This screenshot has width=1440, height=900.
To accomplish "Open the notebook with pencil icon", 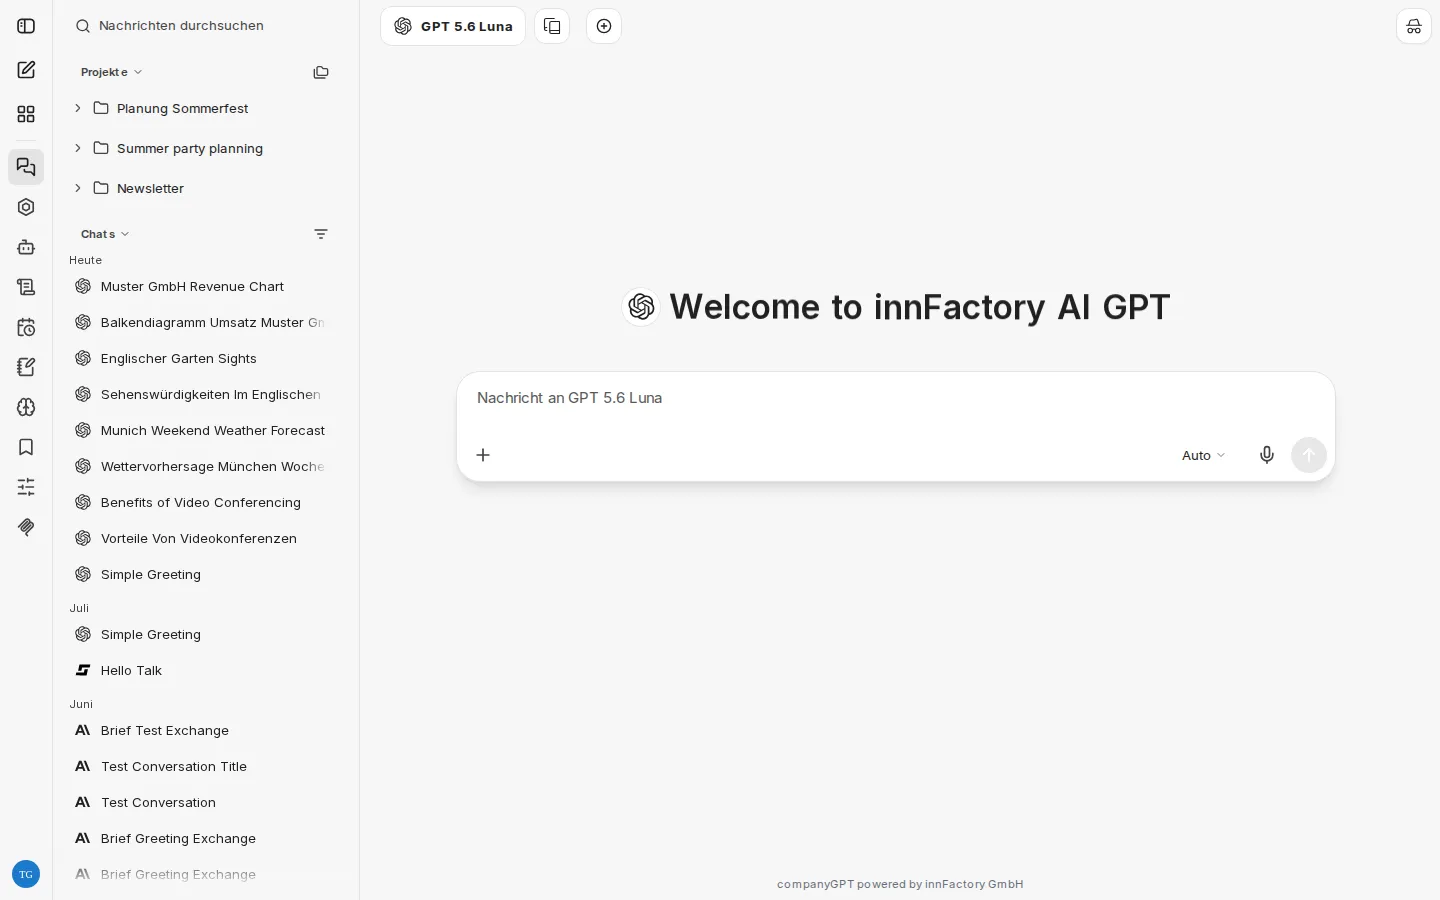I will 26,367.
